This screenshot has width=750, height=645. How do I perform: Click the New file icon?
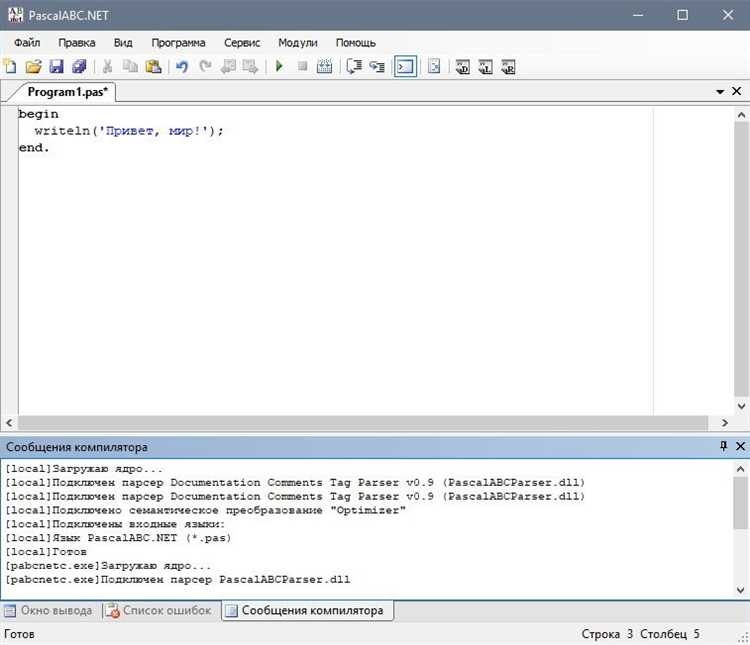(11, 67)
